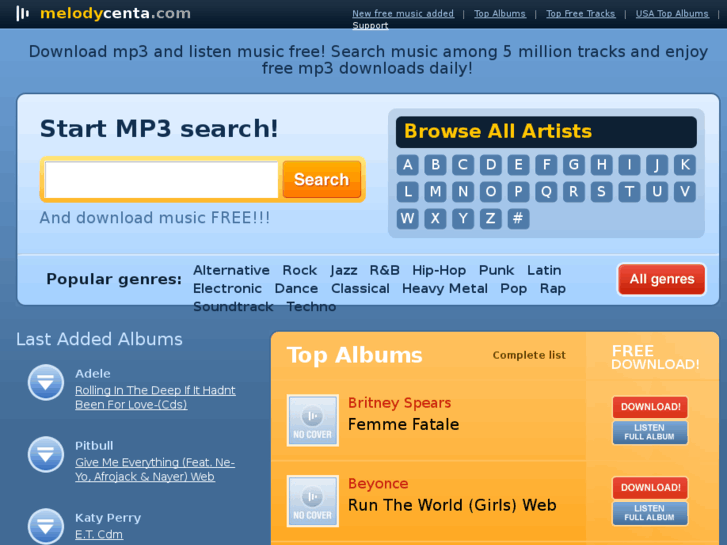
Task: Select the Punk genre
Action: tap(496, 270)
